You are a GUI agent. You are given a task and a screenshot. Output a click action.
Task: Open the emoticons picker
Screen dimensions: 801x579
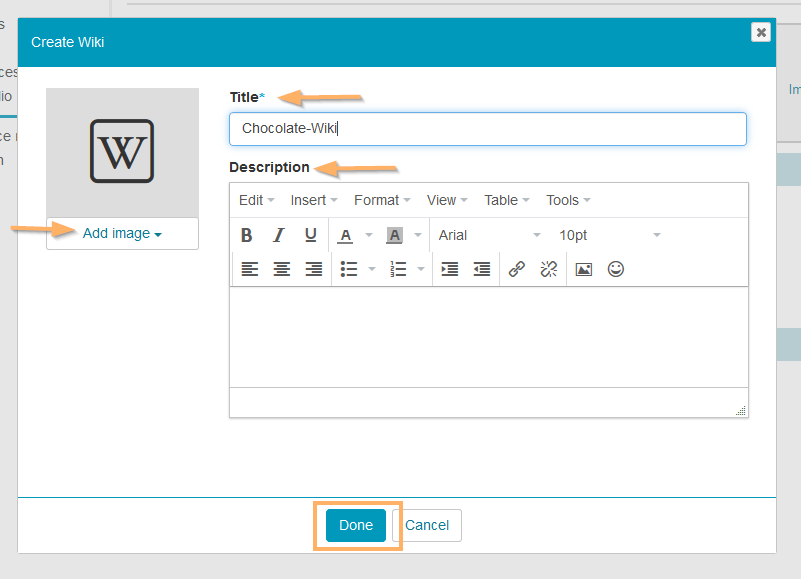[616, 269]
